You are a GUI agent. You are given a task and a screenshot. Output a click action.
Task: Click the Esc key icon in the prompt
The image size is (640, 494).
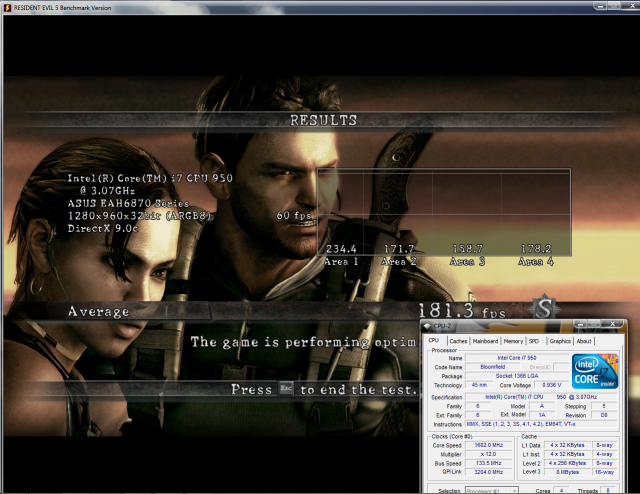[286, 388]
